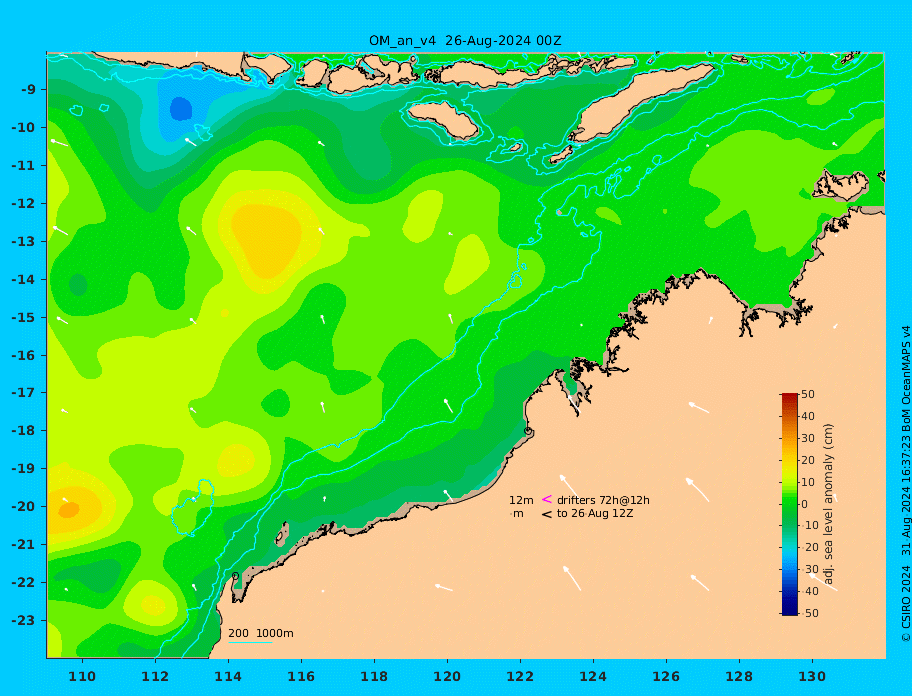Click the latitude axis label -20
The width and height of the screenshot is (912, 696).
tap(23, 506)
